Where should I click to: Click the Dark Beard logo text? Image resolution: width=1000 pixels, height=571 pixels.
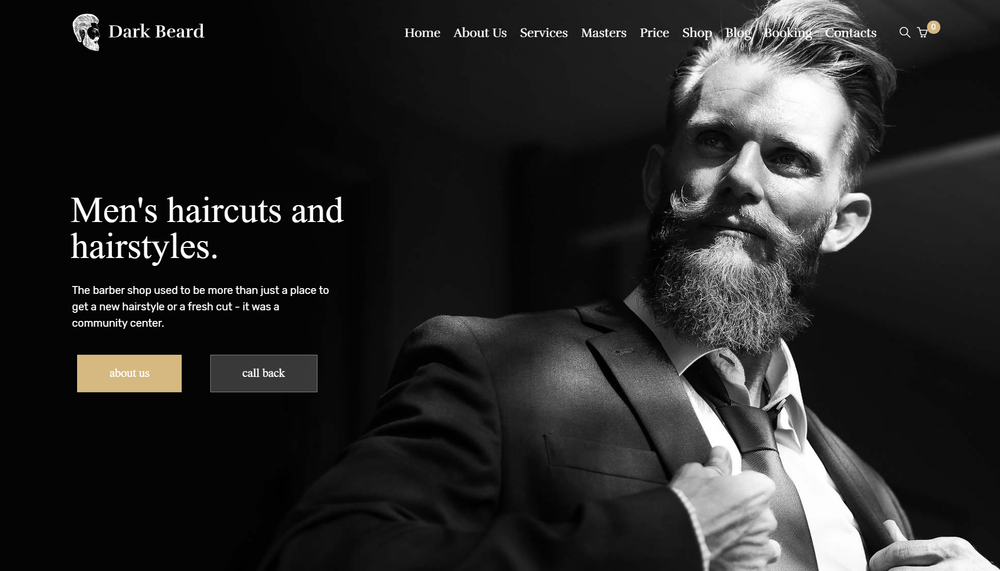[x=156, y=31]
